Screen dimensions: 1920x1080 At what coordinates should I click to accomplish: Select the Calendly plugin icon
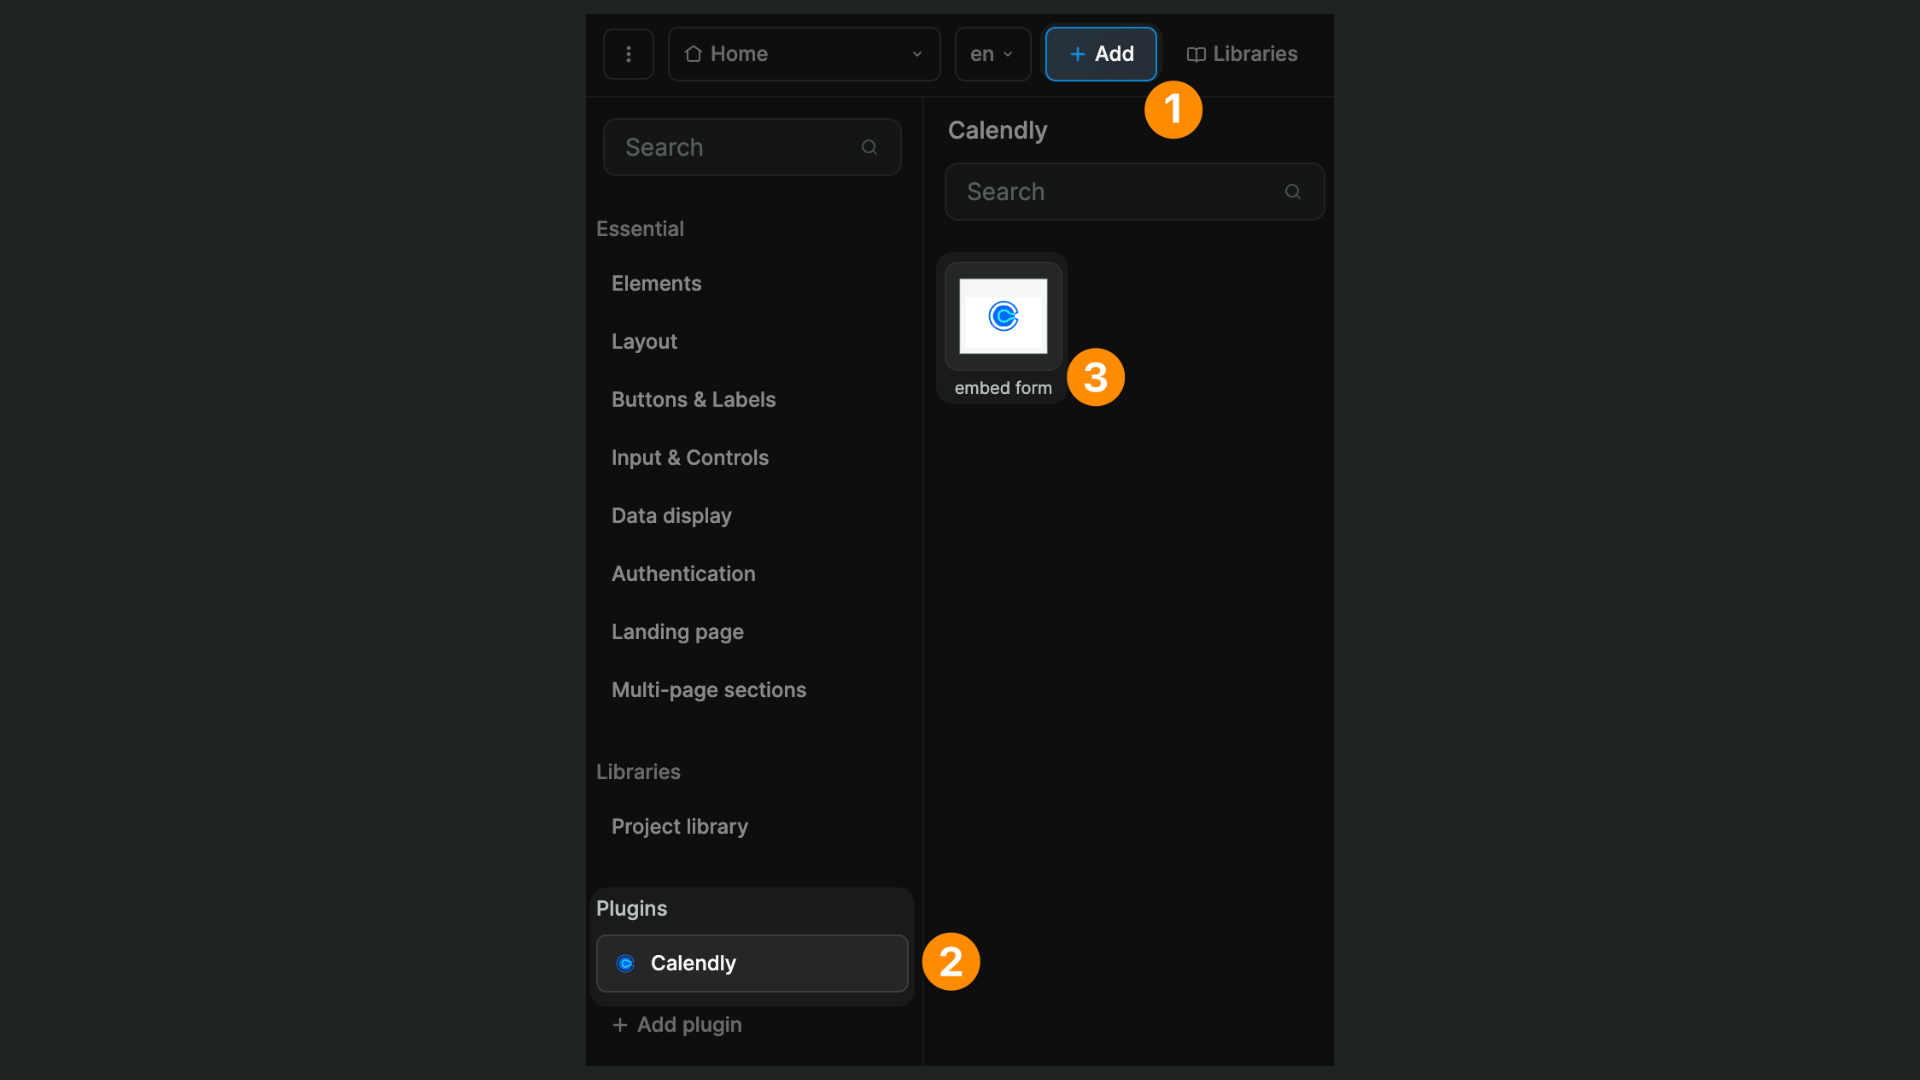point(625,963)
